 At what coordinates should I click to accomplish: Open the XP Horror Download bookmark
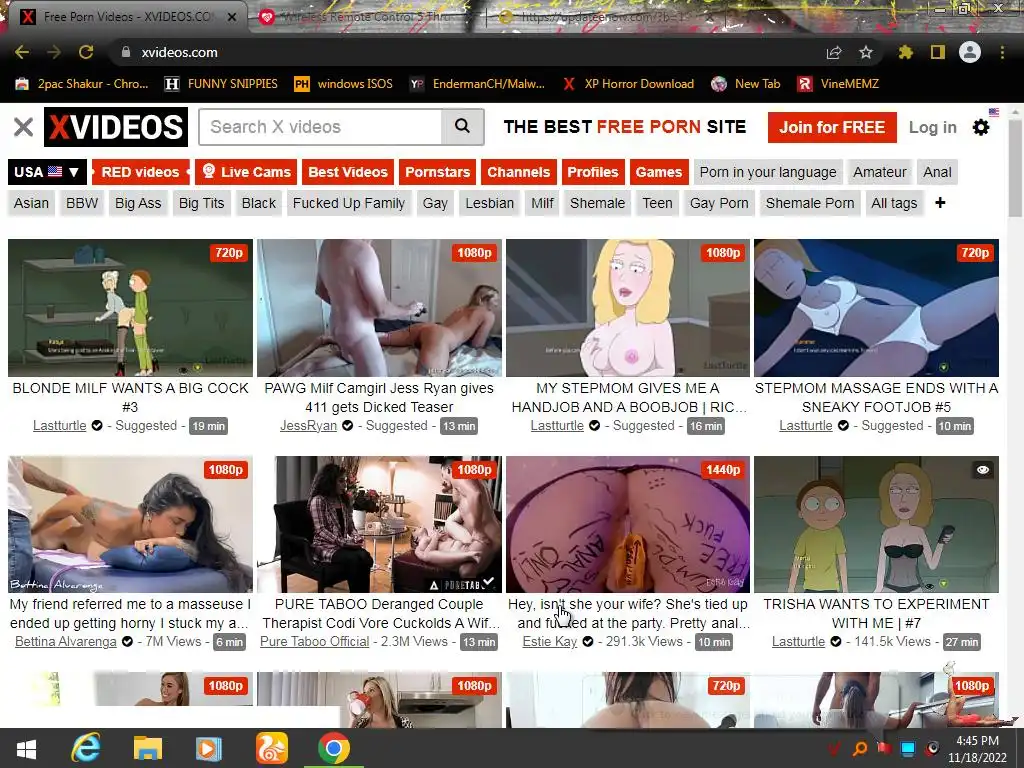(x=628, y=84)
